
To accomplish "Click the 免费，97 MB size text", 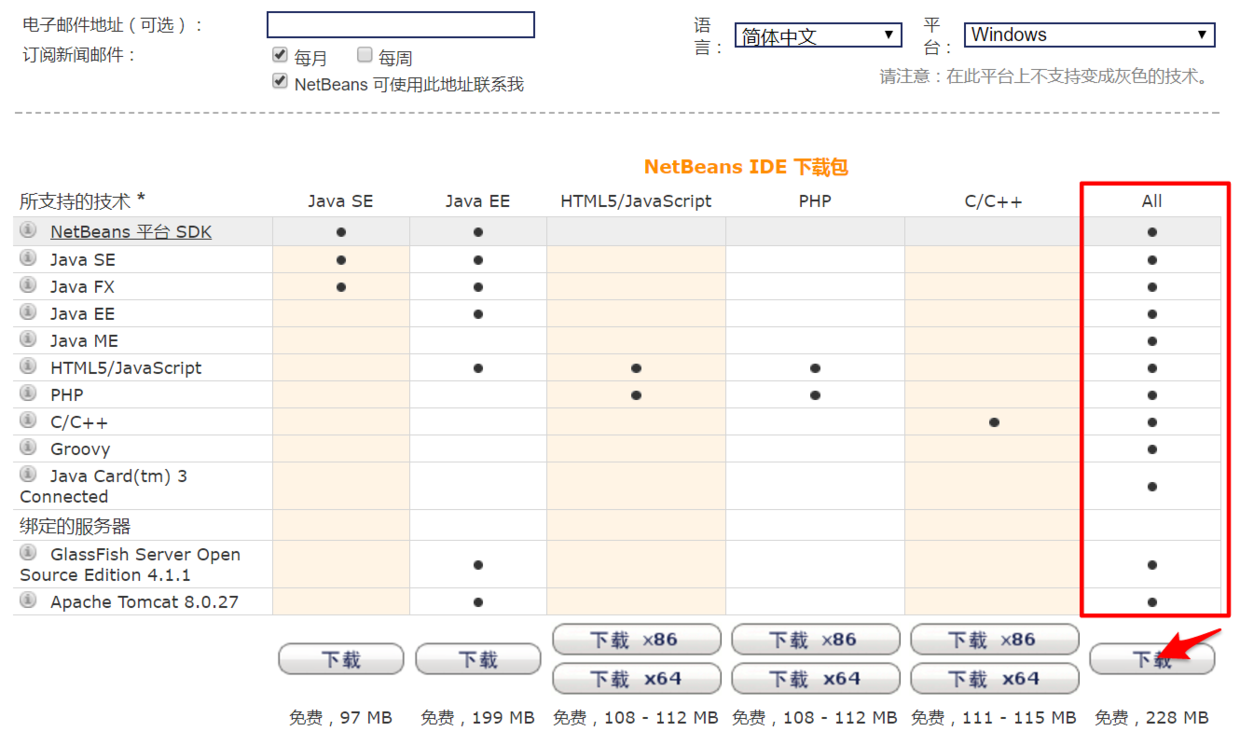I will (341, 718).
